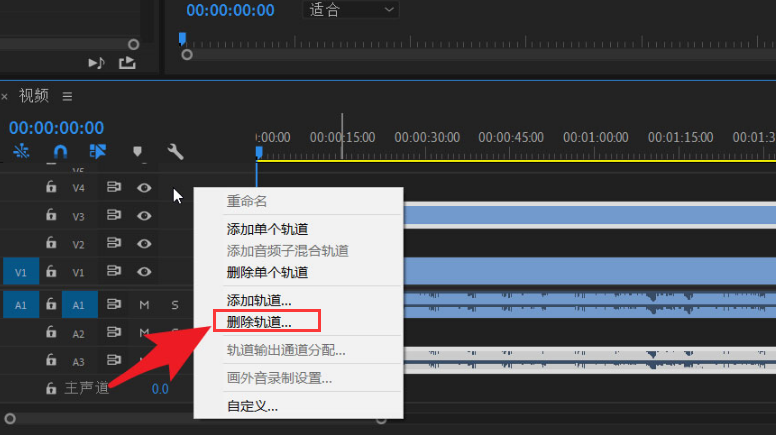Viewport: 776px width, 435px height.
Task: Click timeline playhead marker on ruler
Action: click(x=259, y=152)
